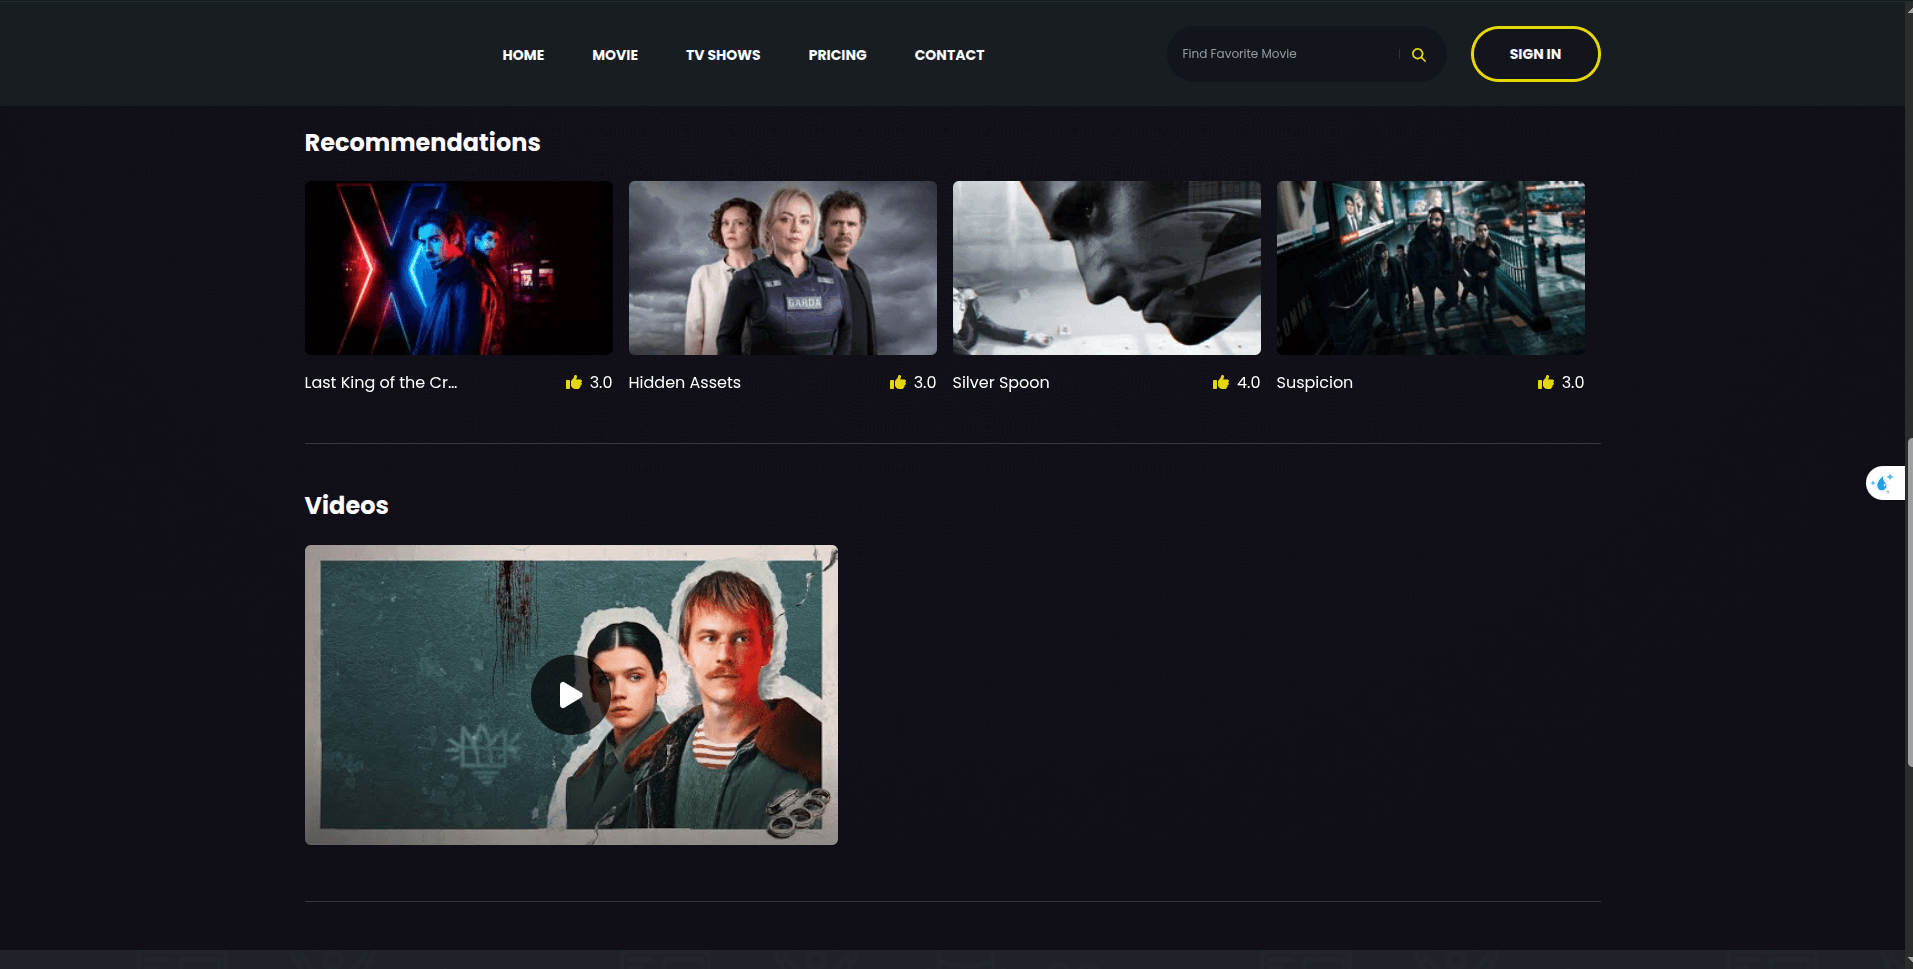
Task: Select the Last King of the Cr... thumbnail
Action: pos(458,268)
